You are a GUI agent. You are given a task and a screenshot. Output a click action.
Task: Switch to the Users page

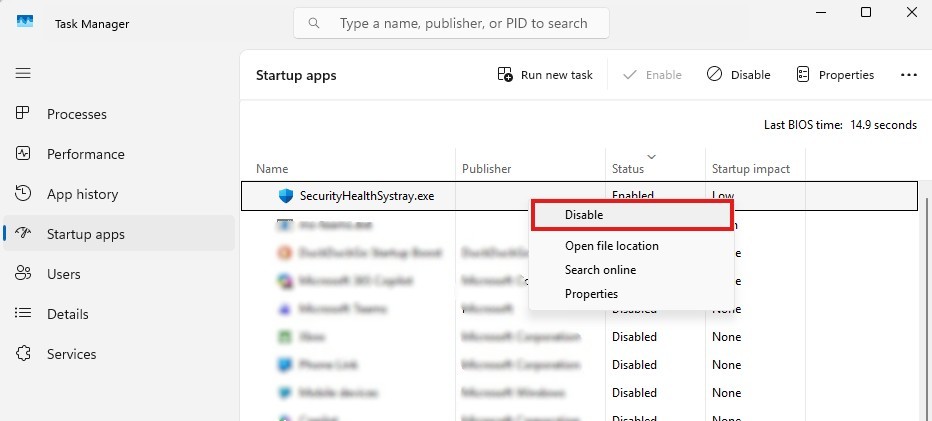pyautogui.click(x=119, y=274)
